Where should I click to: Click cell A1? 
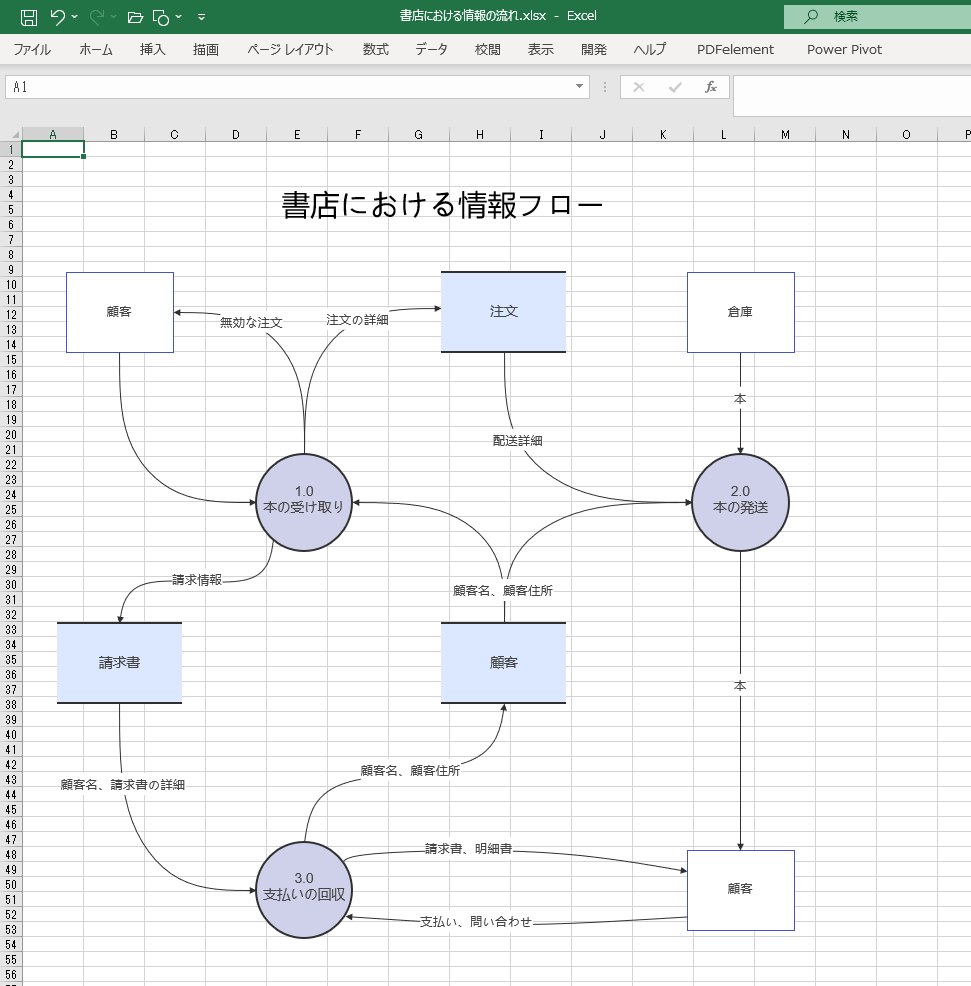coord(53,149)
